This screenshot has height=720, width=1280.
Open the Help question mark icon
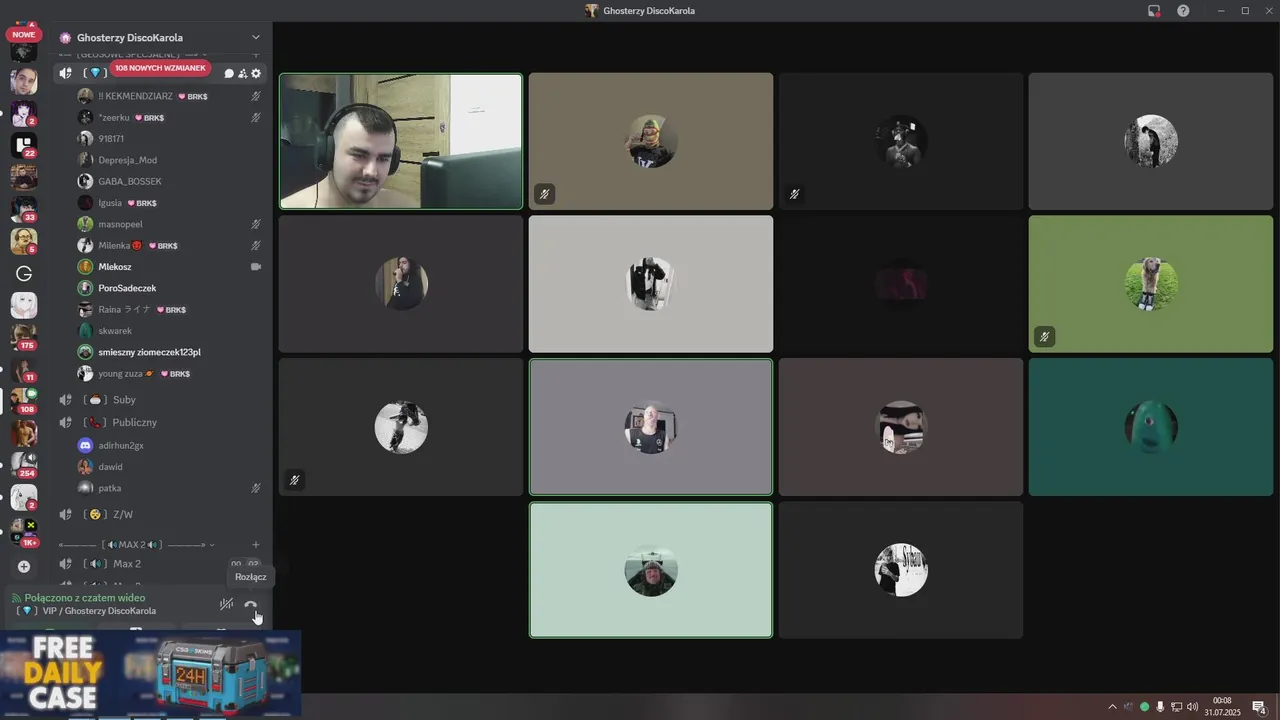point(1183,11)
